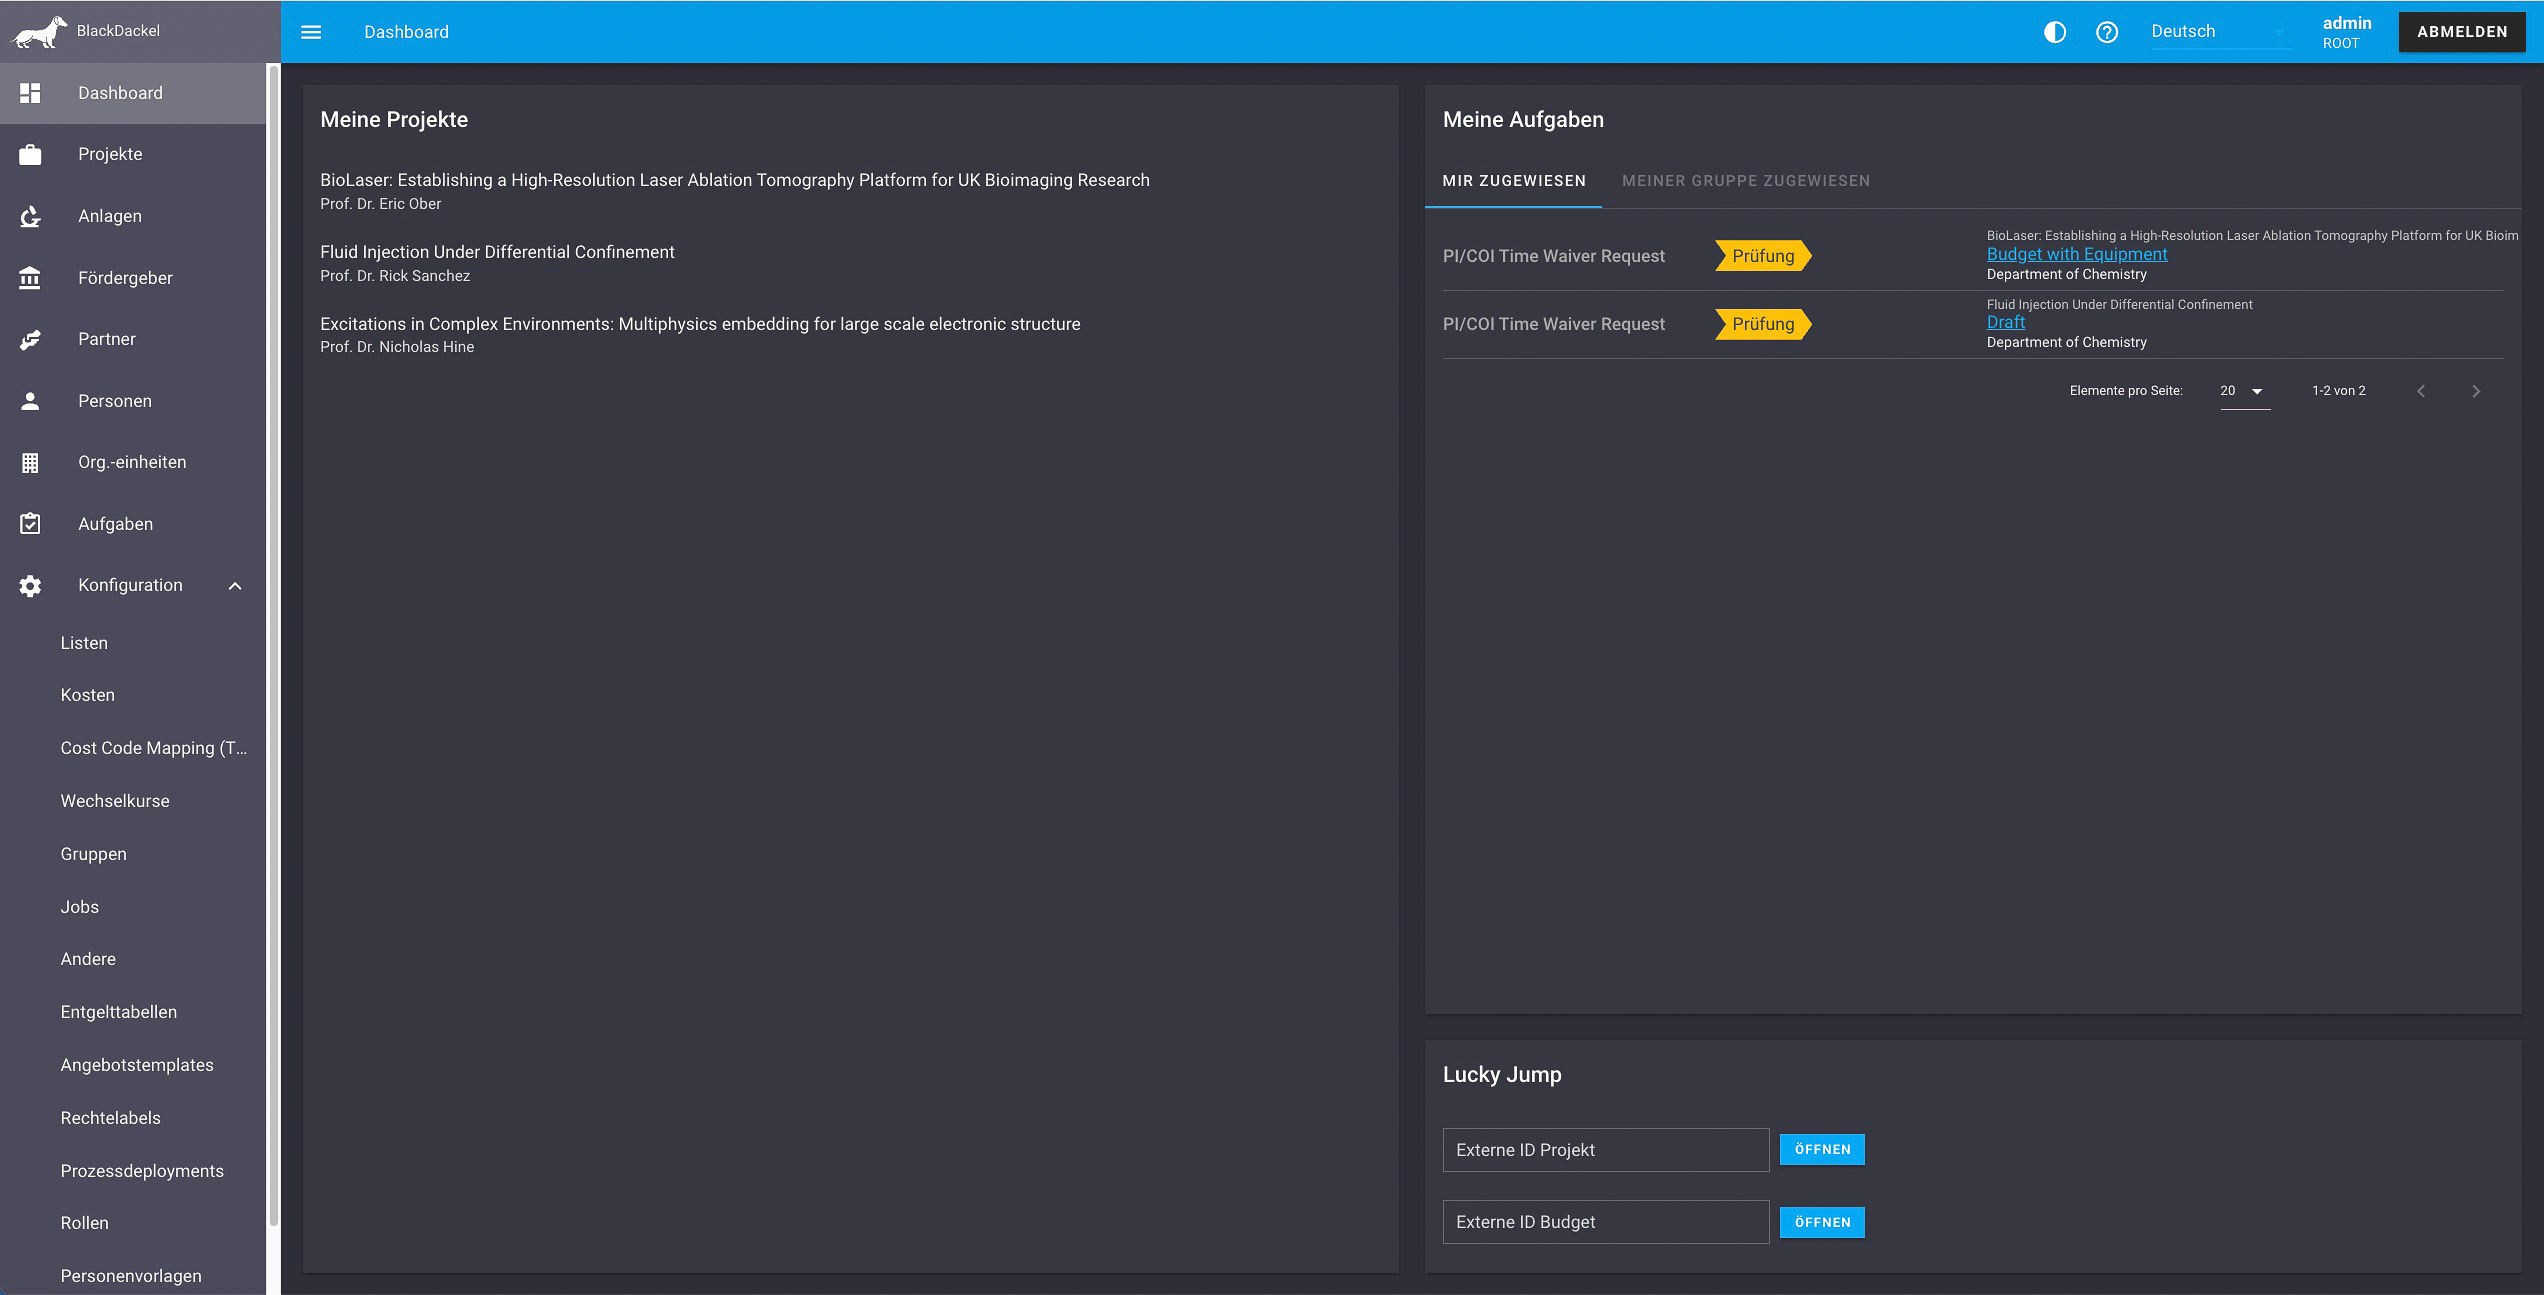
Task: Click the Org.-einheiten building icon
Action: [30, 462]
